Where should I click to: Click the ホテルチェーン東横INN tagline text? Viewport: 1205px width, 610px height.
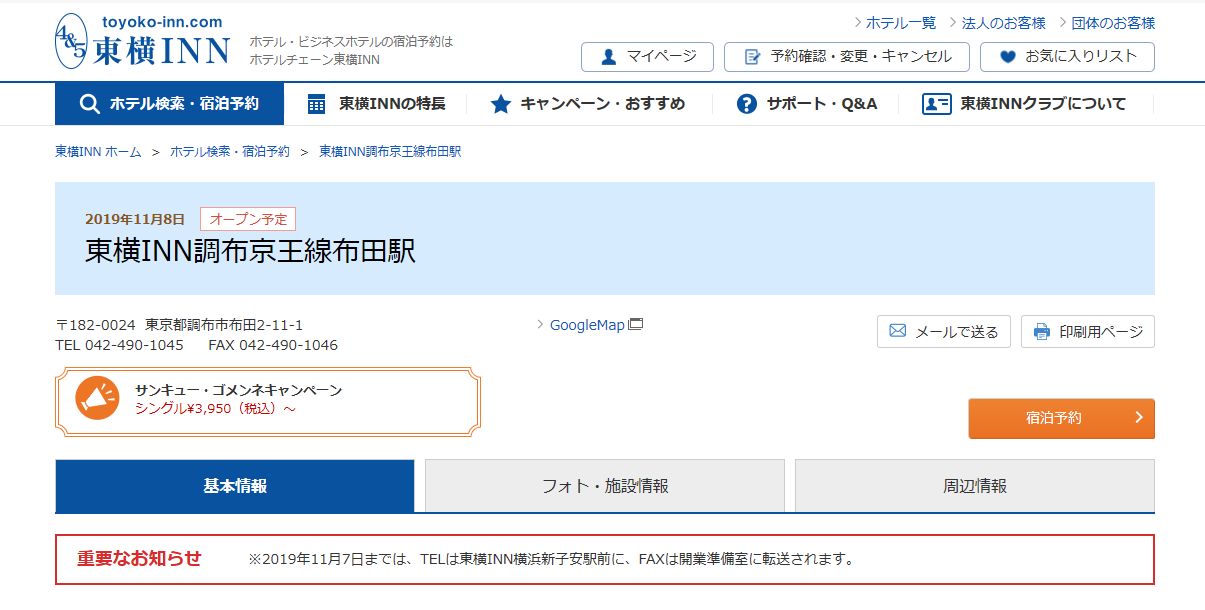(314, 60)
